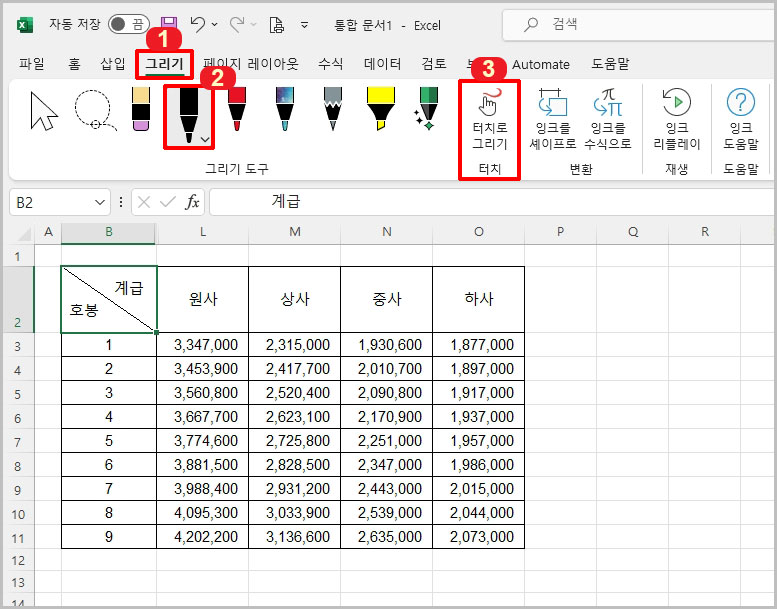Screen dimensions: 777x609
Task: Open Customize Quick Access Toolbar dropdown
Action: 305,25
